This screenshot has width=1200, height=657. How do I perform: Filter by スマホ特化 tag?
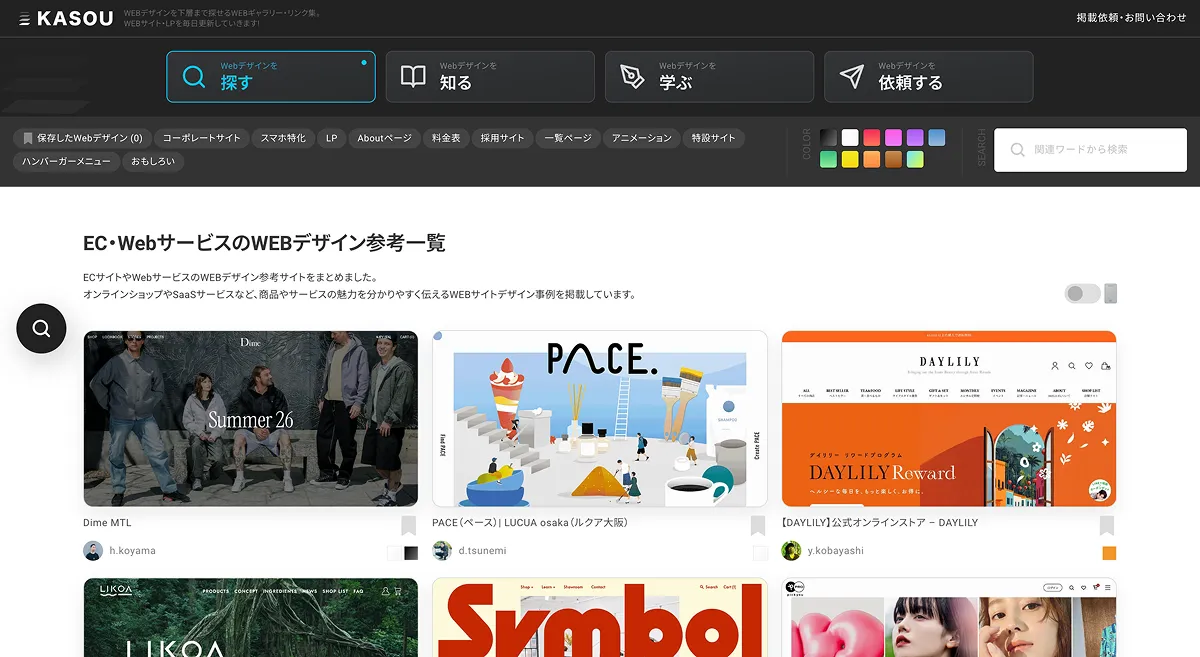pyautogui.click(x=283, y=138)
